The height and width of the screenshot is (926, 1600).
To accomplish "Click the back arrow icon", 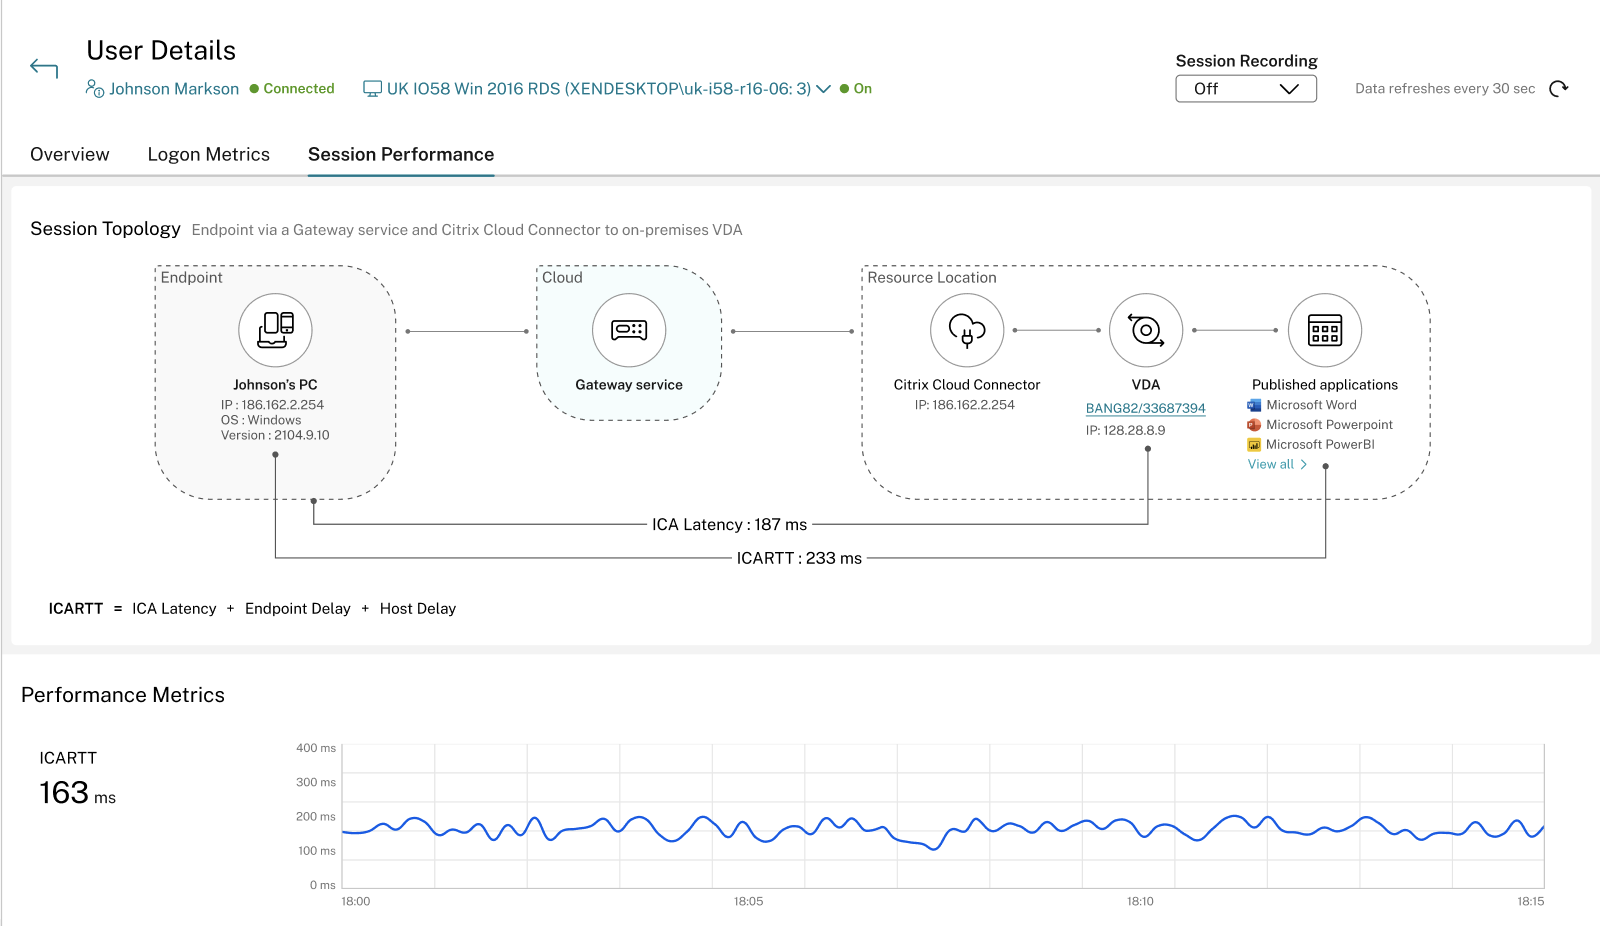I will pyautogui.click(x=44, y=68).
